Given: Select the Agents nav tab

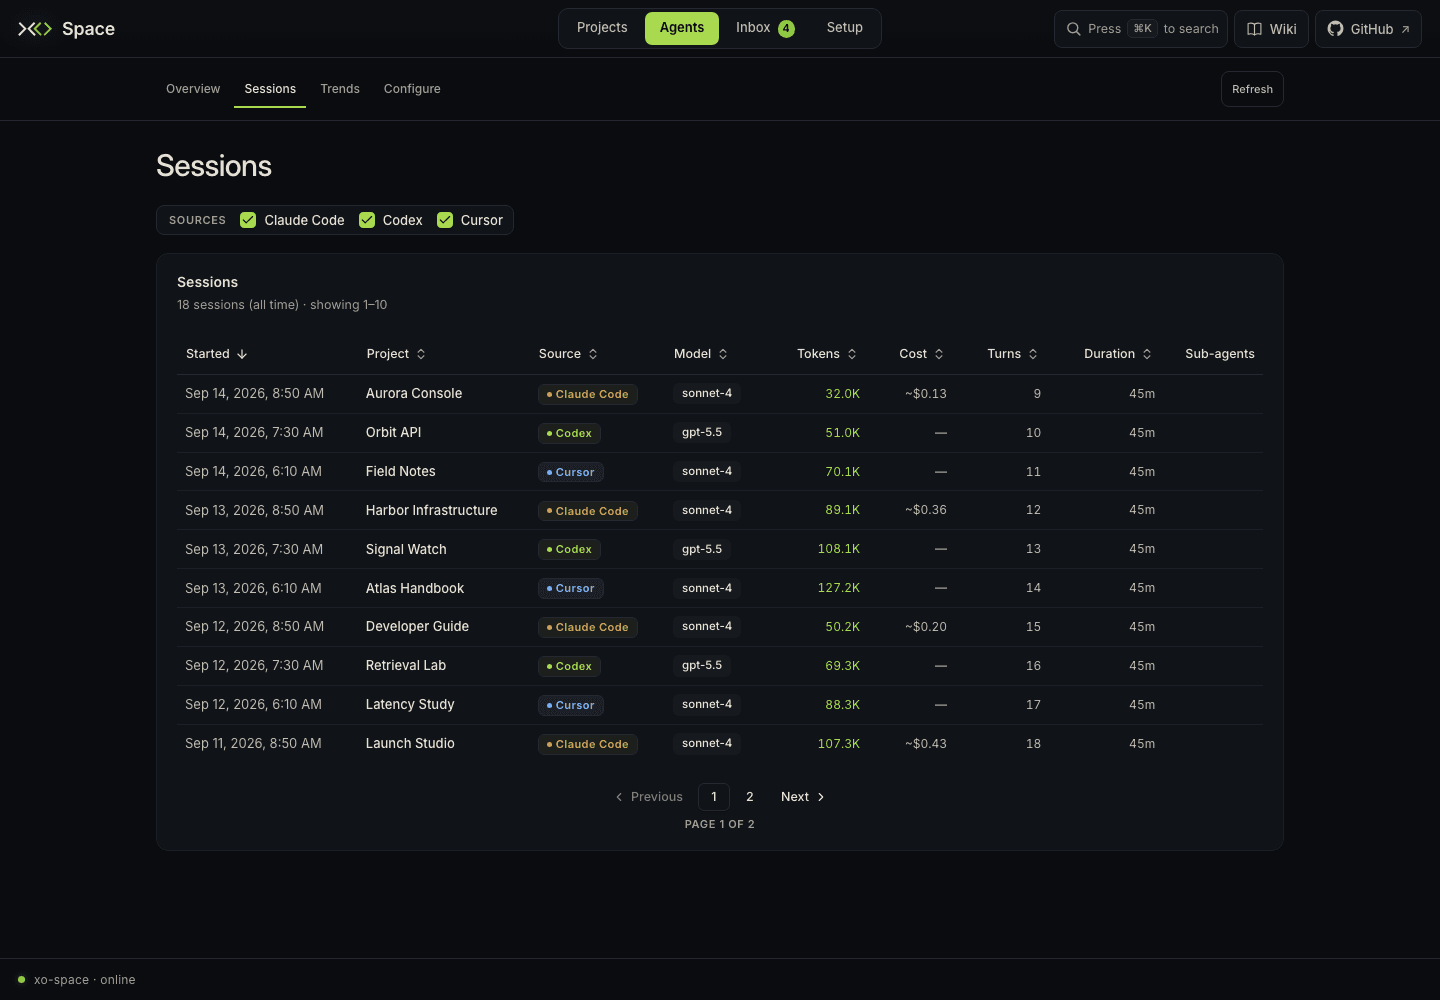Looking at the screenshot, I should [x=682, y=28].
